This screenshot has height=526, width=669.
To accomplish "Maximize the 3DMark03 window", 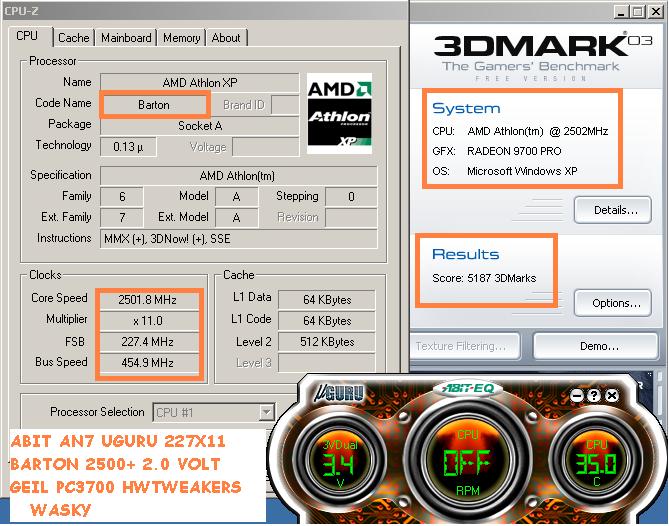I will [637, 12].
